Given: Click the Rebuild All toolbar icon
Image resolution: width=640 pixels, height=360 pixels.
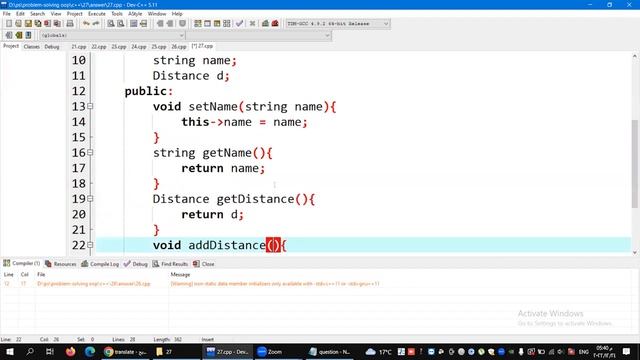Looking at the screenshot, I should (227, 24).
